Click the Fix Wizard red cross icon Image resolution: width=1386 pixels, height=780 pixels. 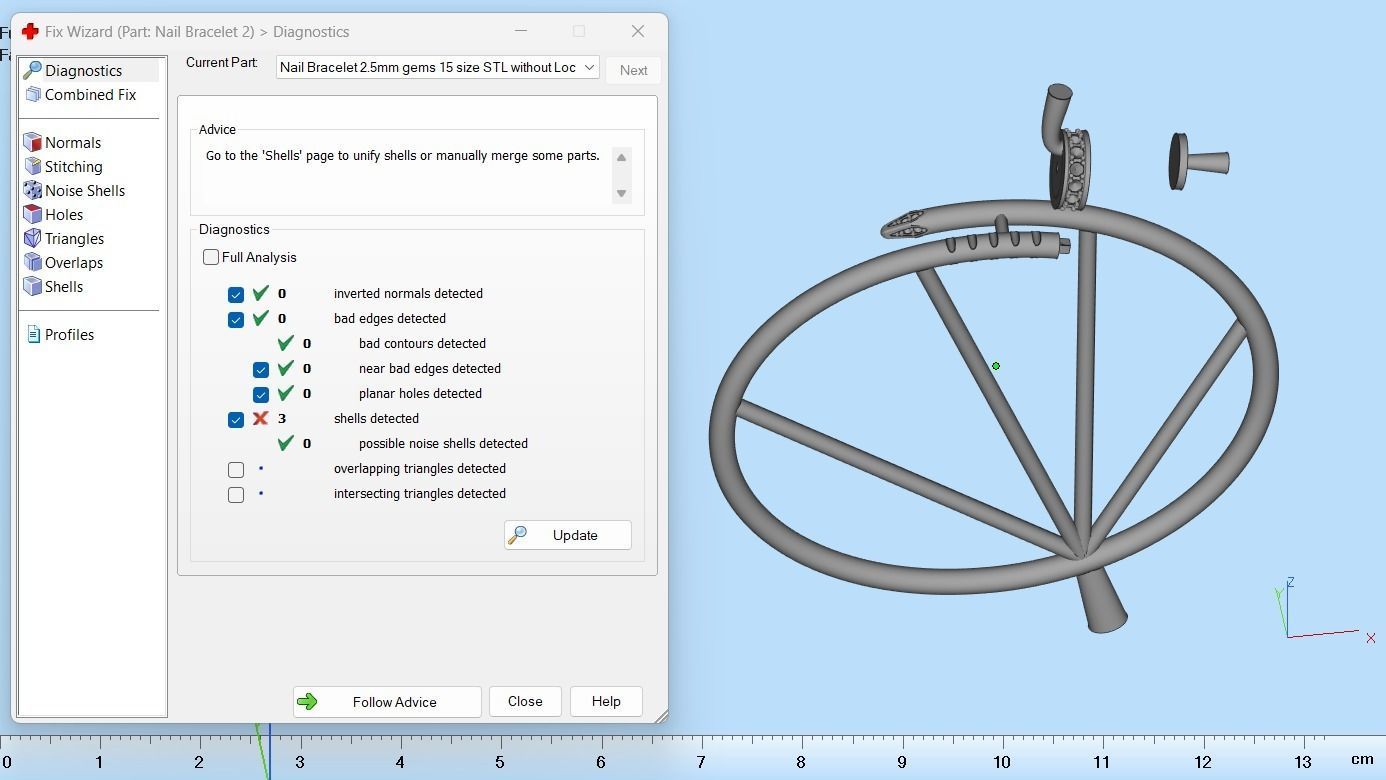coord(30,31)
